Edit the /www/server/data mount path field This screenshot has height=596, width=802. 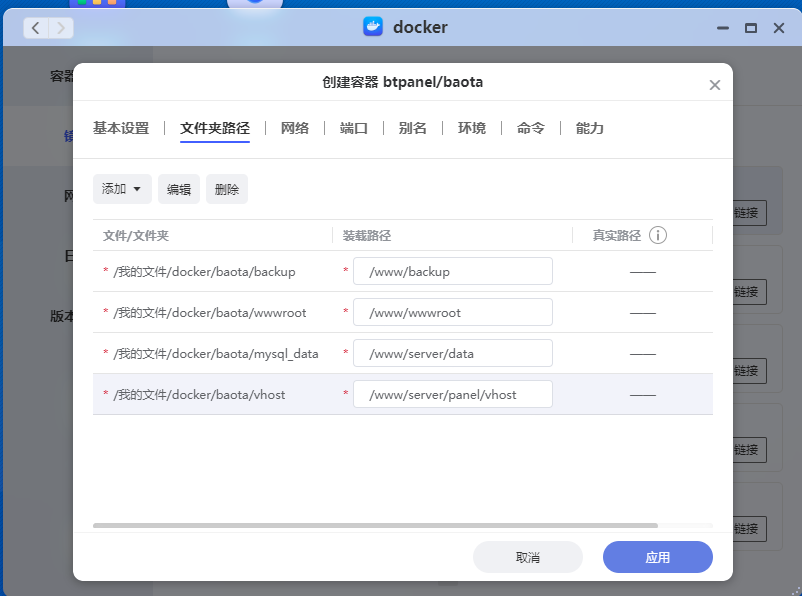(453, 353)
